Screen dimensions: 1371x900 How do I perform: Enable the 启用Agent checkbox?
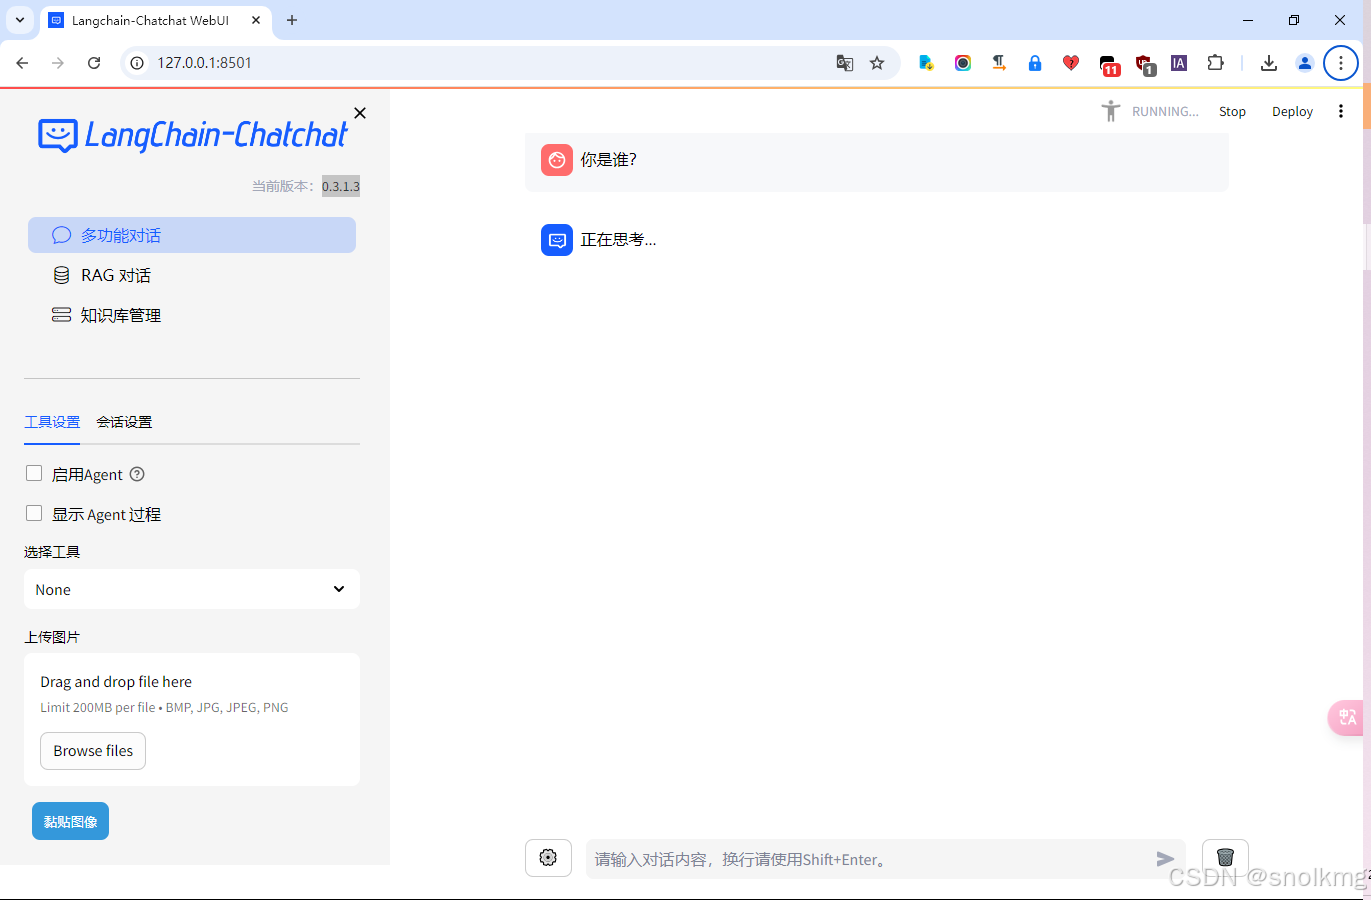33,472
